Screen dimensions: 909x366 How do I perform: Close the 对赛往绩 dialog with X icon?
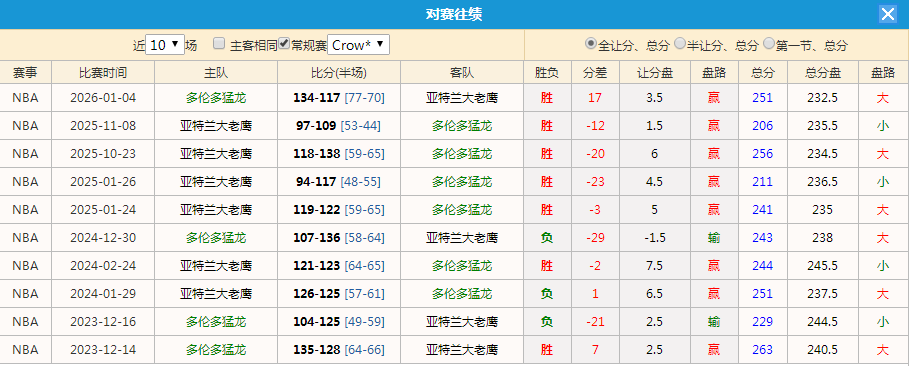point(888,15)
